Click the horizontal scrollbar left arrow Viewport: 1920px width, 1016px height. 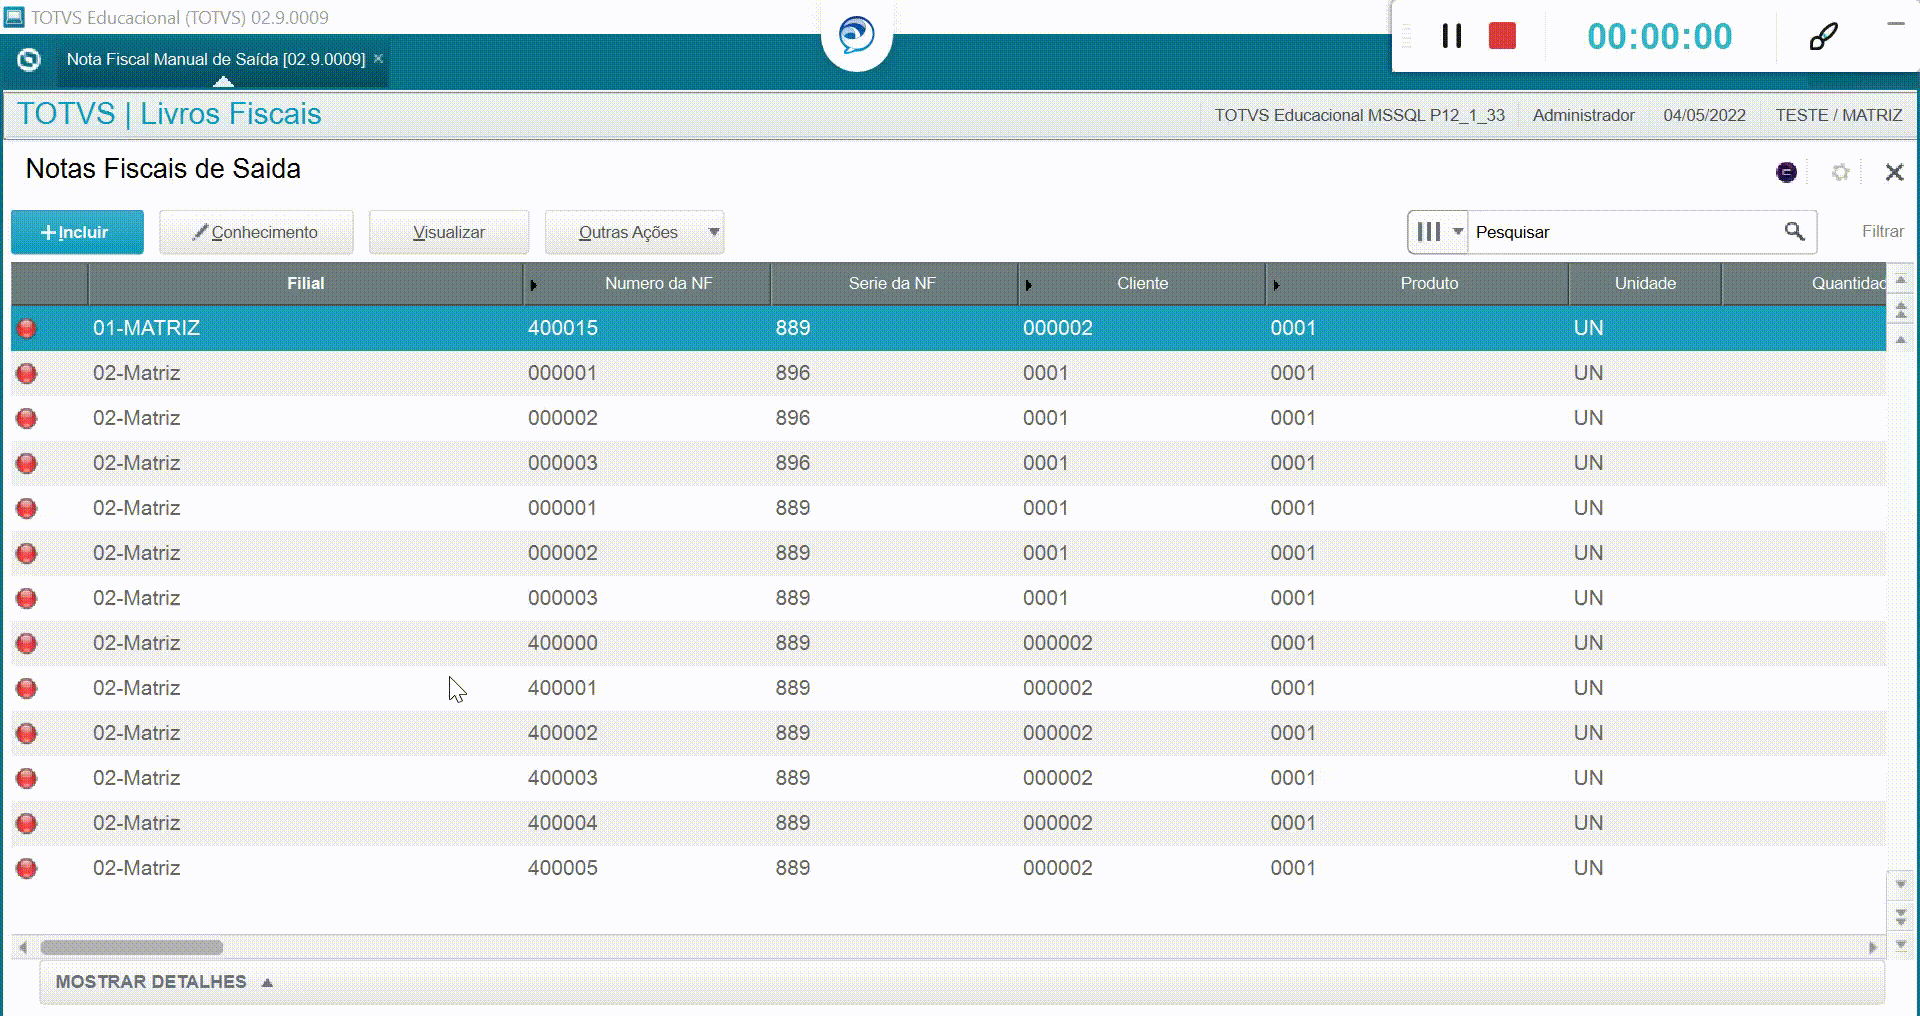(x=23, y=947)
